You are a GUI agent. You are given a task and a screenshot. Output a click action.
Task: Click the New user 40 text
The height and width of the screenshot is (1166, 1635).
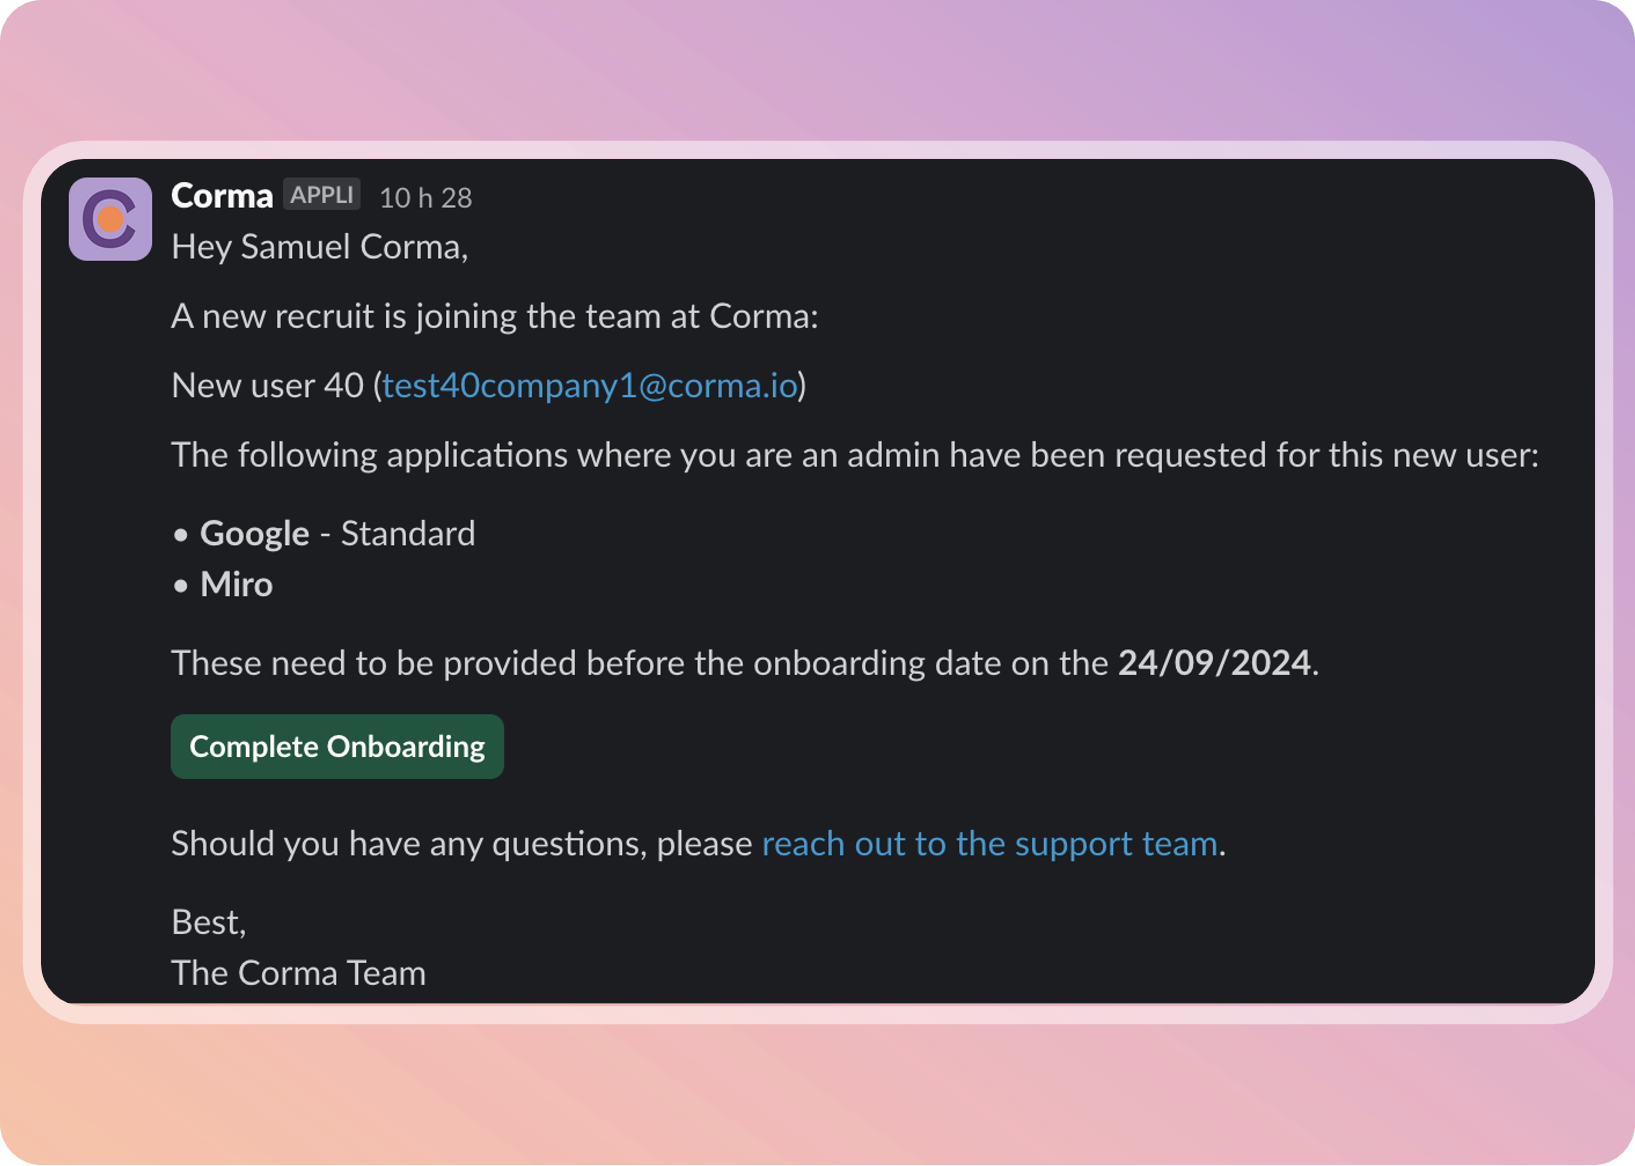click(267, 386)
